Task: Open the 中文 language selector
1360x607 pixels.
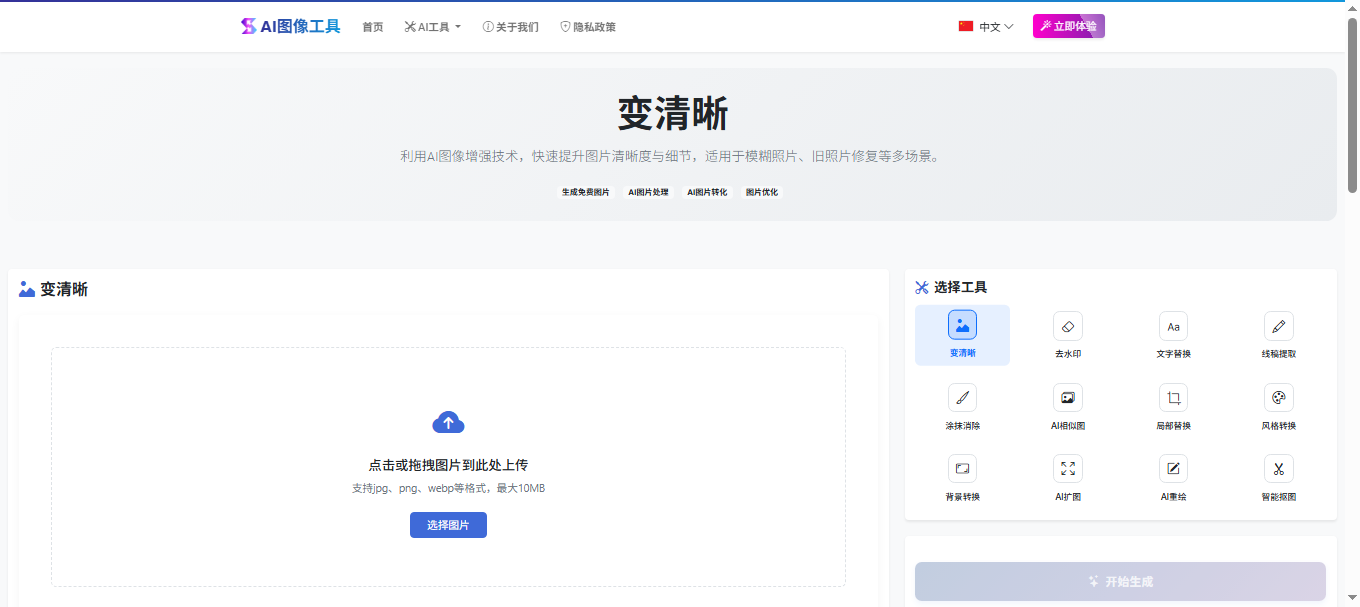Action: coord(984,27)
